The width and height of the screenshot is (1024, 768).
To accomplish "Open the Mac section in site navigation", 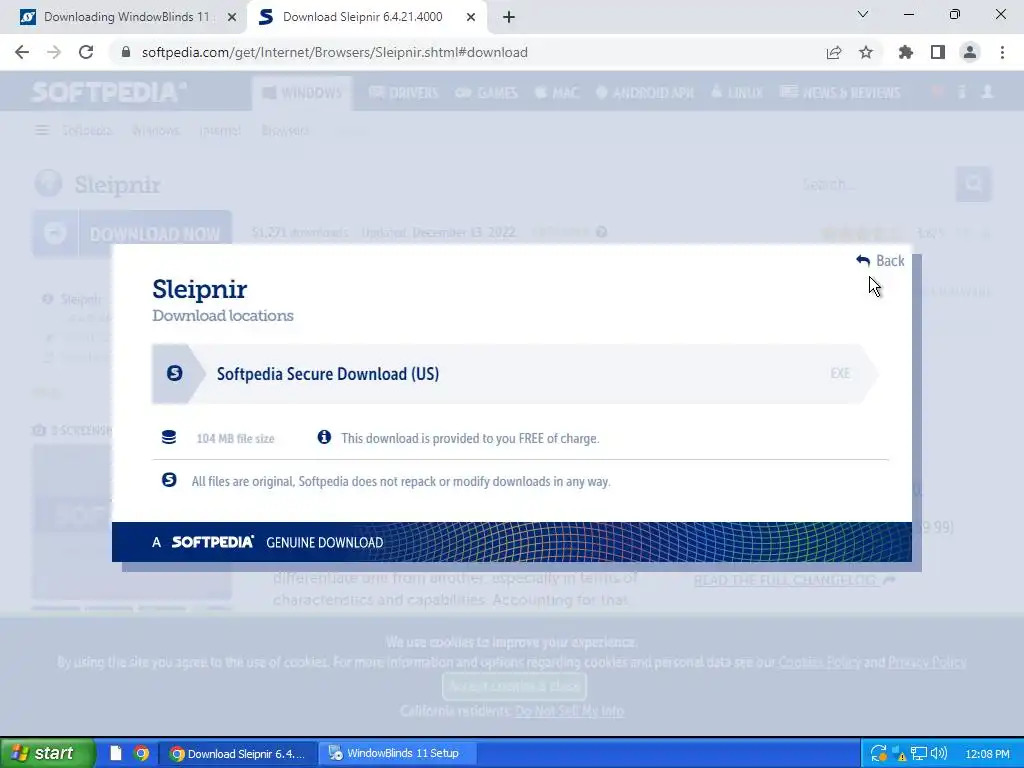I will (556, 93).
